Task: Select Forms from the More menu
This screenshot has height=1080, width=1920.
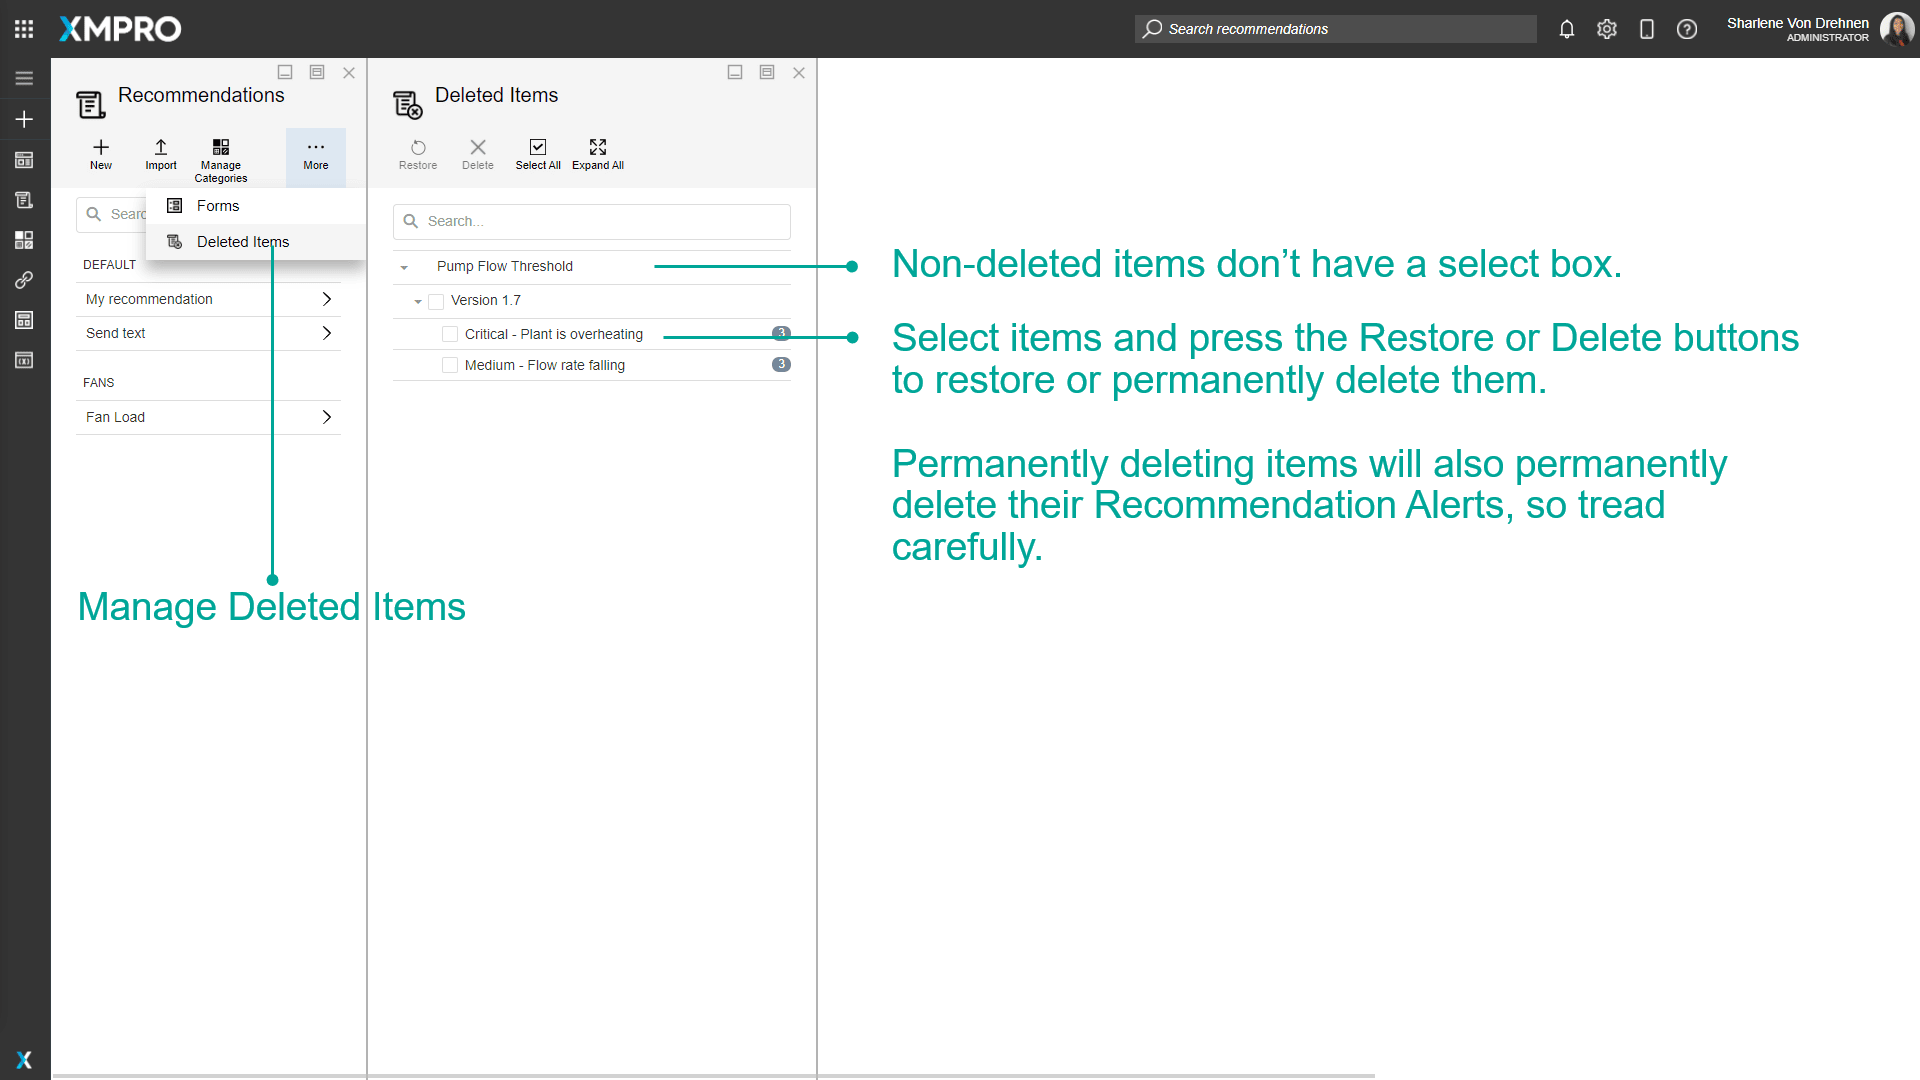Action: 218,206
